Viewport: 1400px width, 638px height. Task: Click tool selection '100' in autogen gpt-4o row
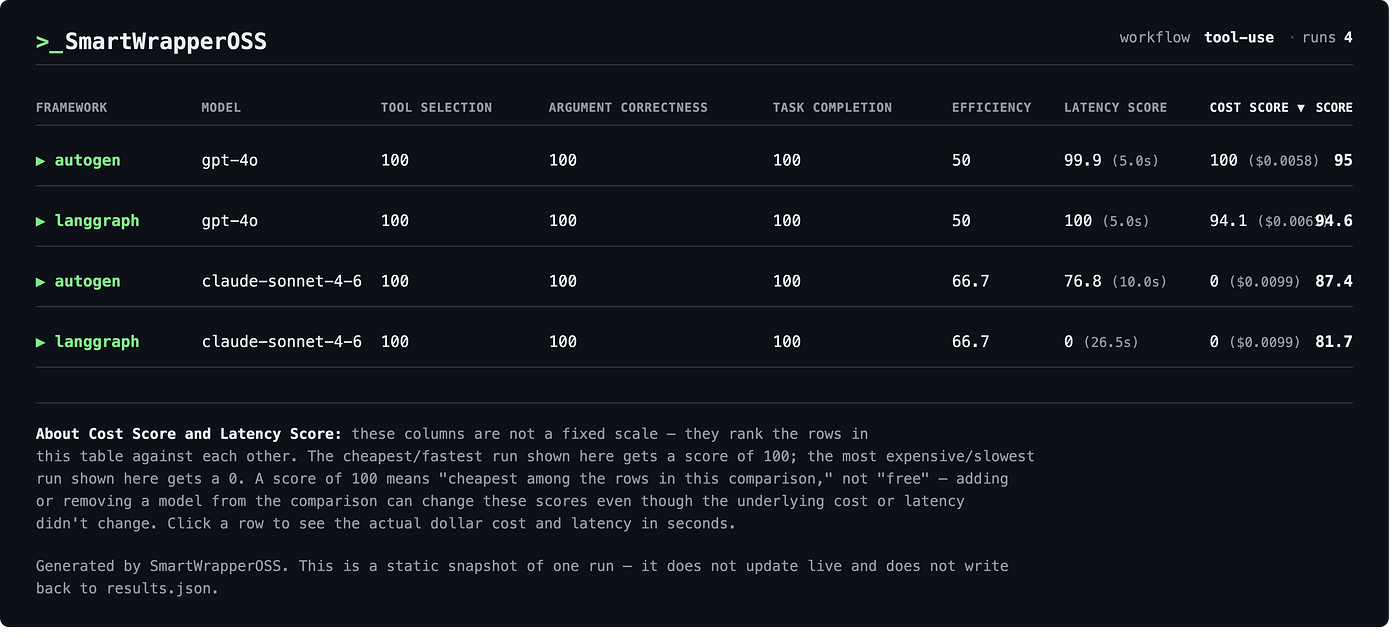click(394, 161)
